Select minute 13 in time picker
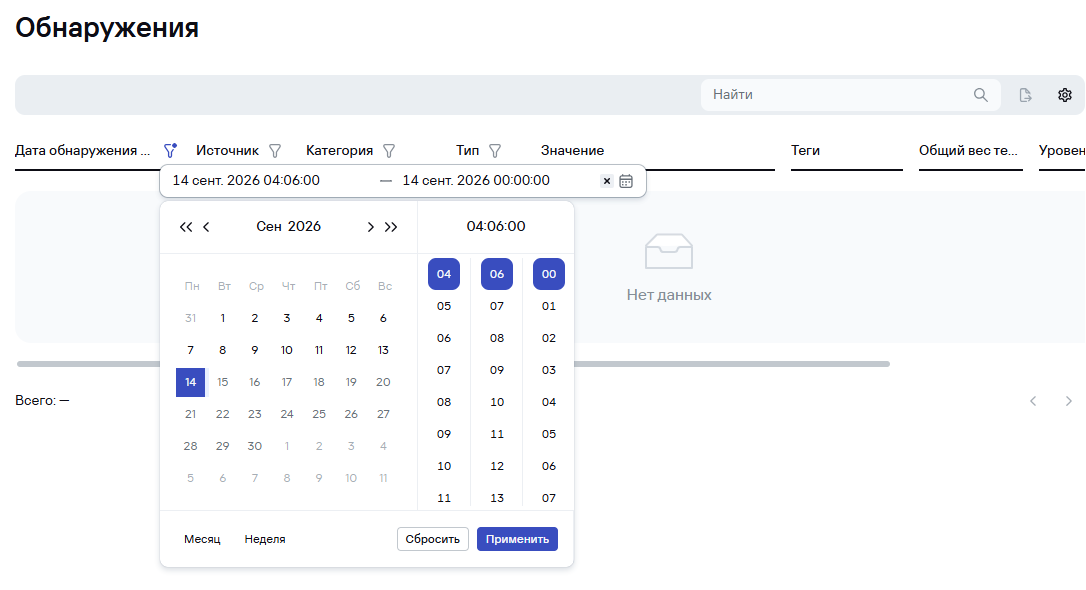1086x590 pixels. (x=497, y=499)
